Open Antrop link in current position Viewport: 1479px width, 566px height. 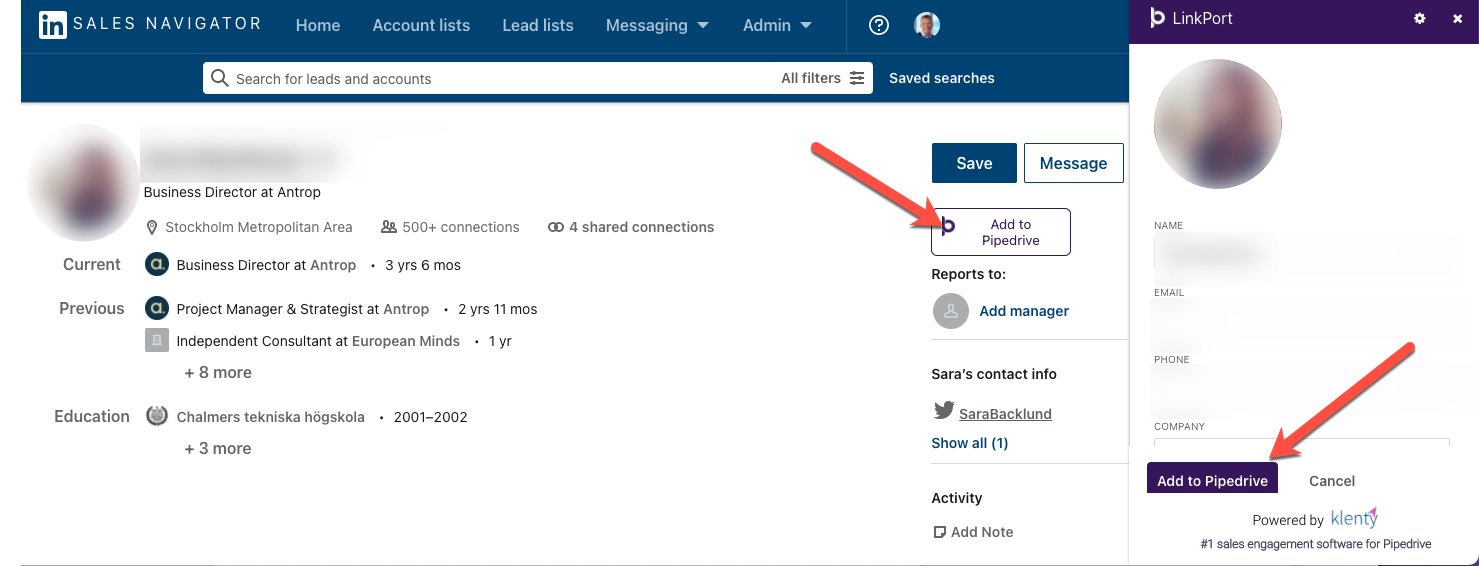(333, 265)
